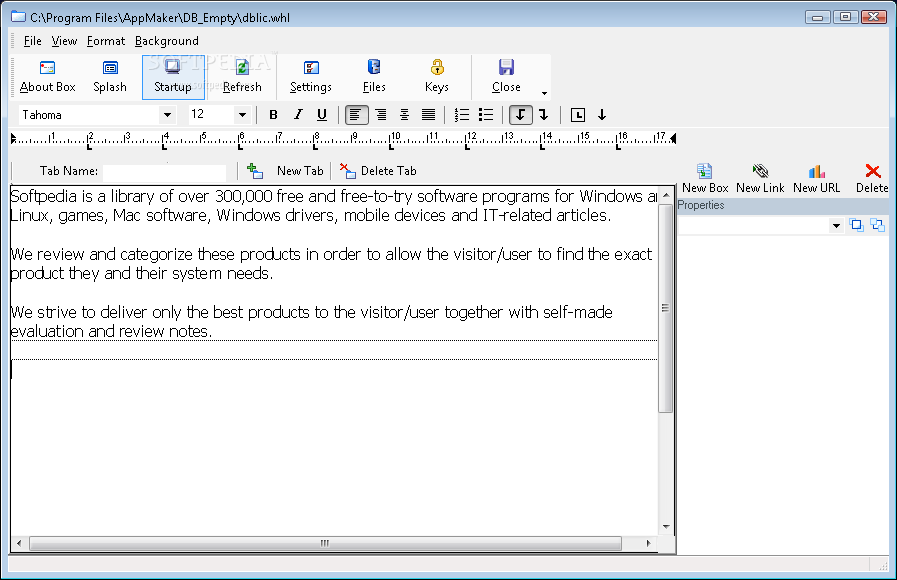Click the horizontal scrollbar left arrow
The image size is (897, 580).
point(19,543)
